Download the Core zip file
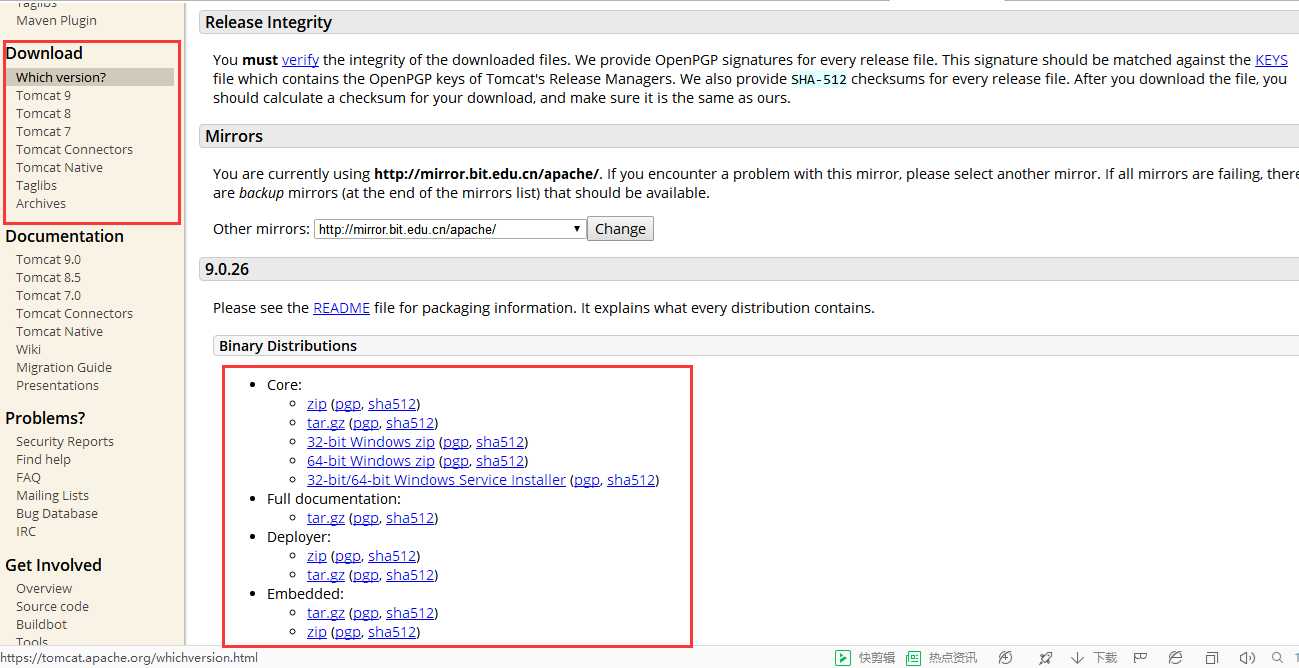 coord(317,404)
